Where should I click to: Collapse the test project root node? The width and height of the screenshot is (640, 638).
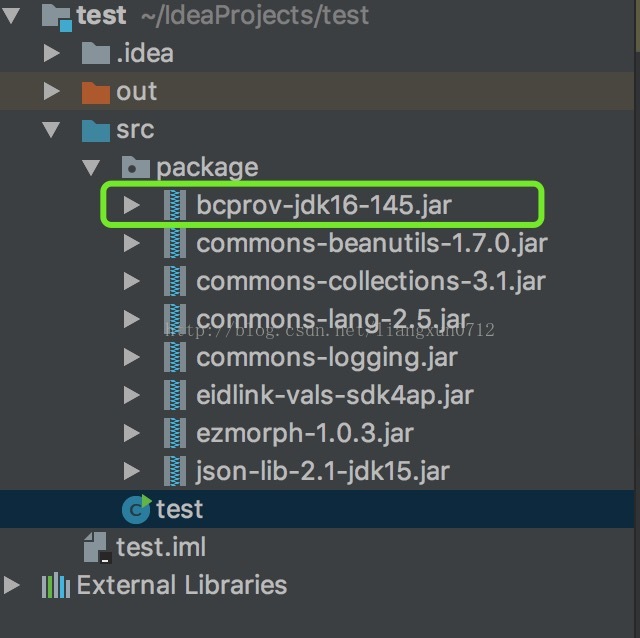tap(11, 16)
